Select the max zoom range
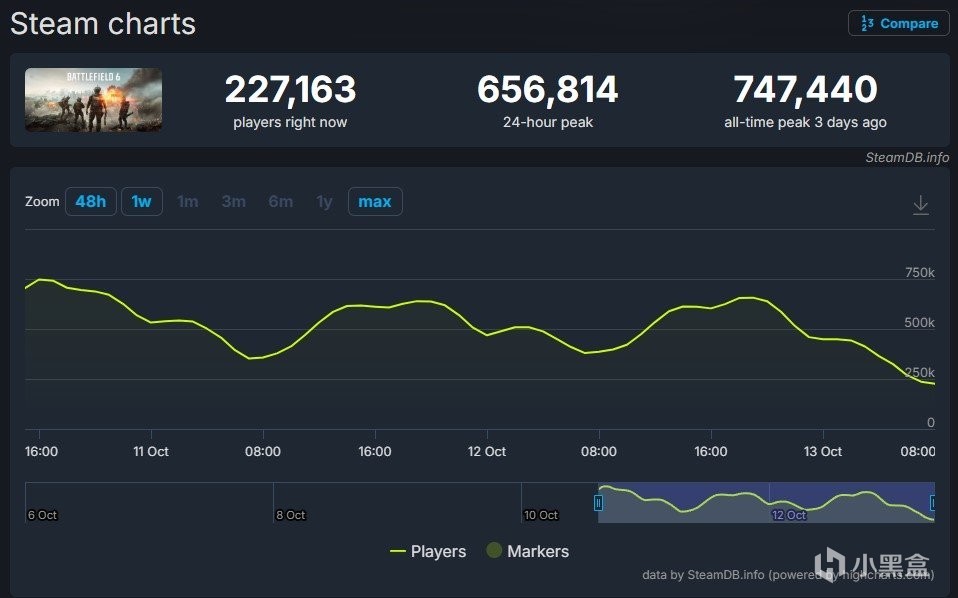Viewport: 958px width, 598px height. 375,202
